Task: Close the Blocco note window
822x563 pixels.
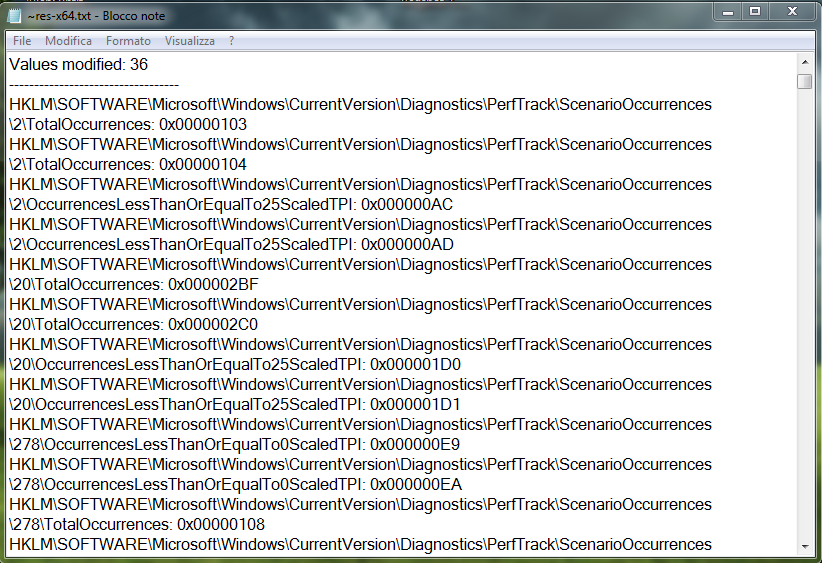Action: pos(793,12)
